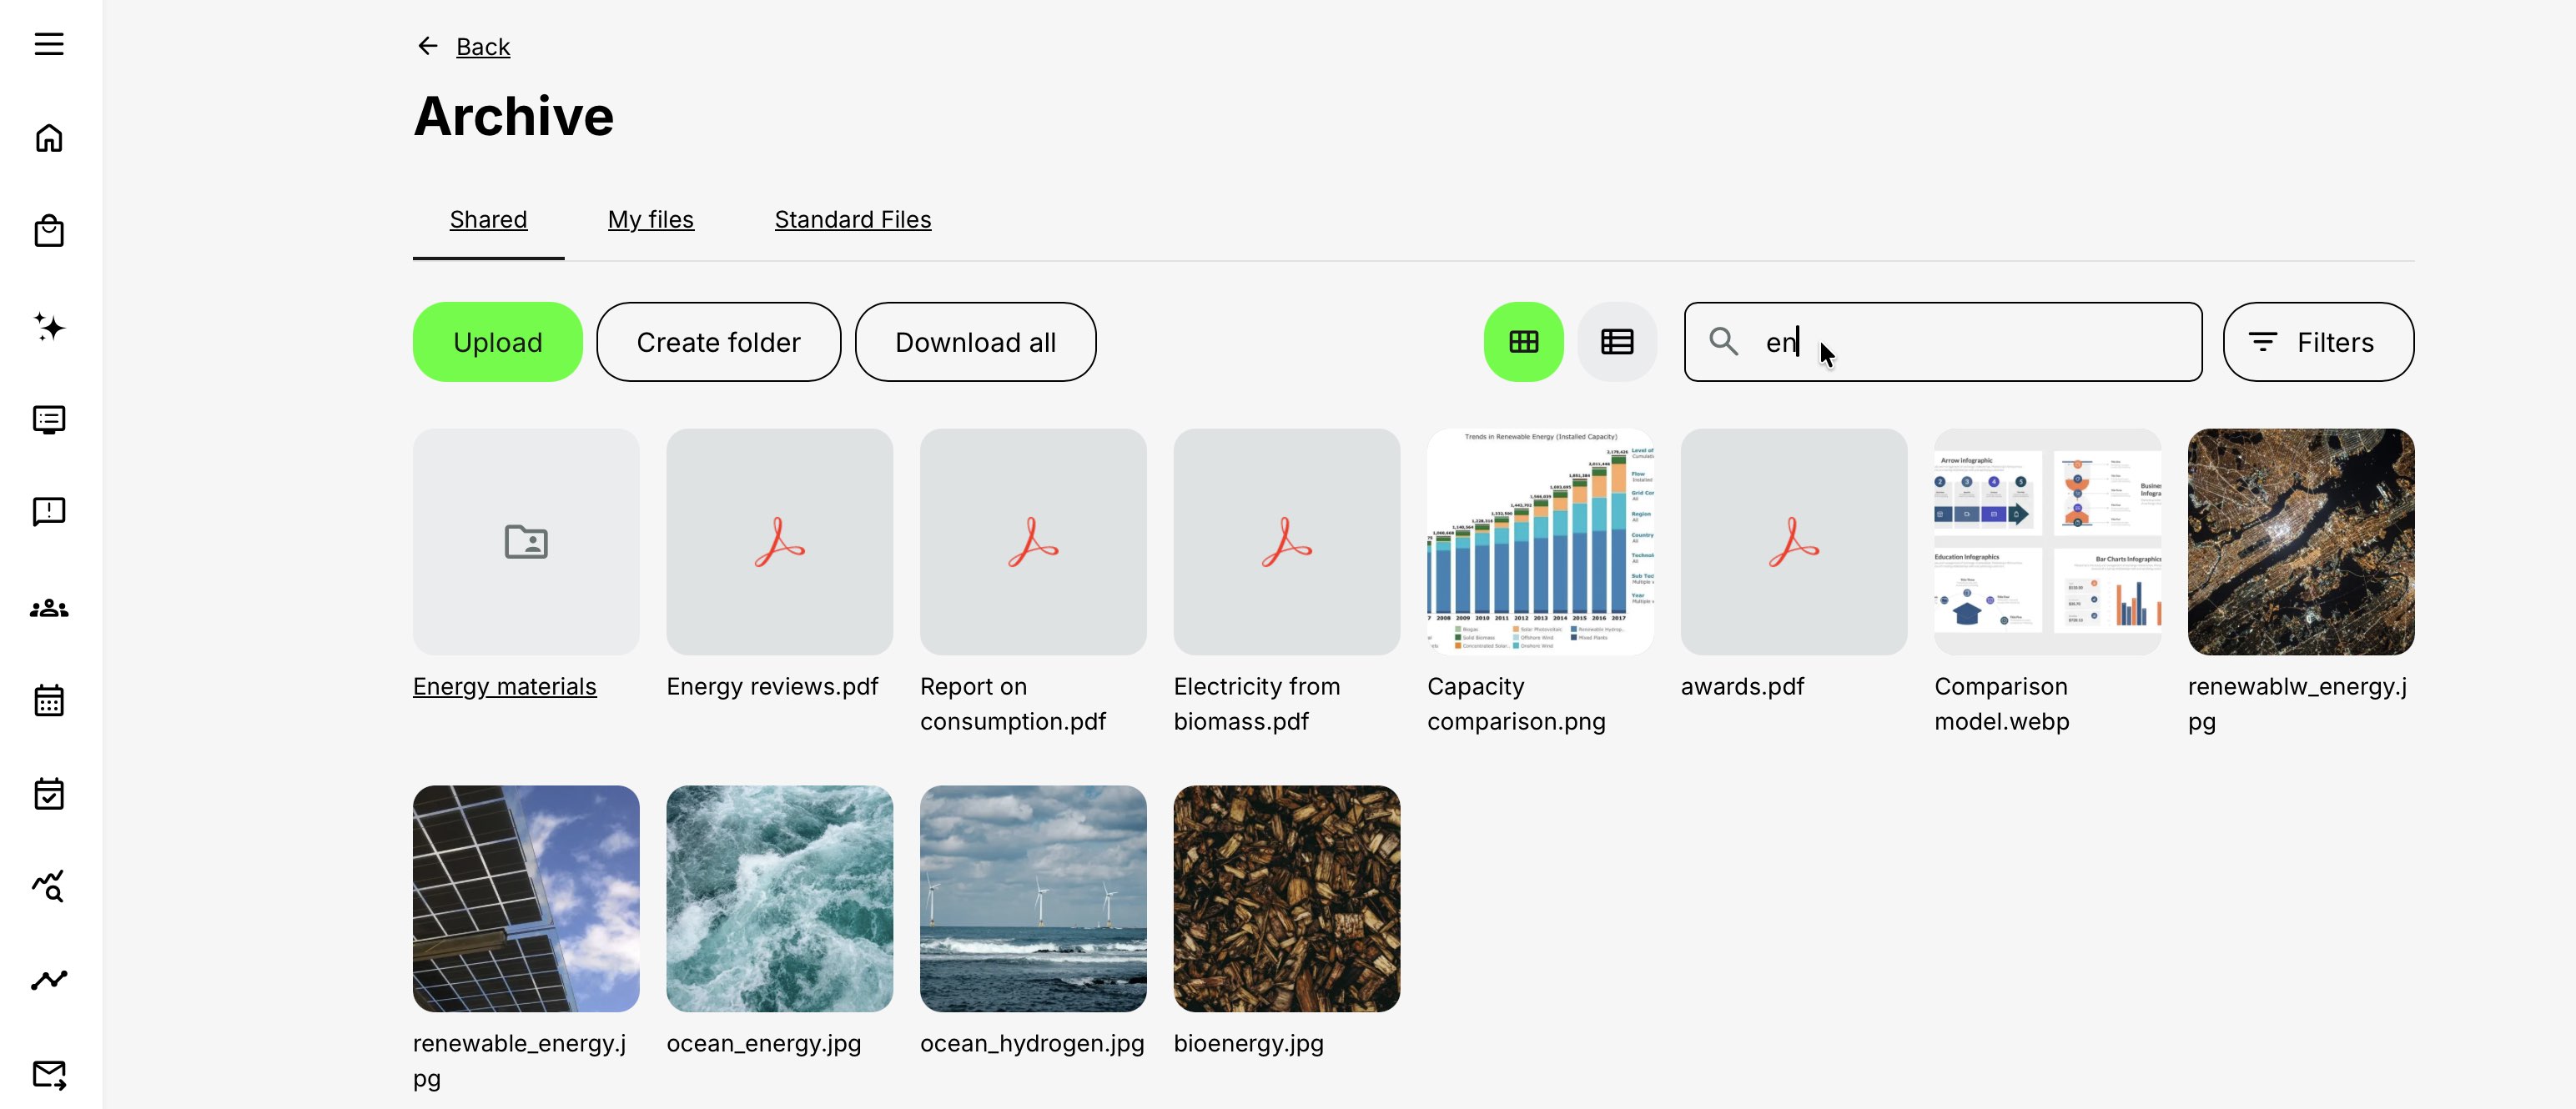Open Capacity comparison.png chart thumbnail
The image size is (2576, 1109).
(1540, 542)
